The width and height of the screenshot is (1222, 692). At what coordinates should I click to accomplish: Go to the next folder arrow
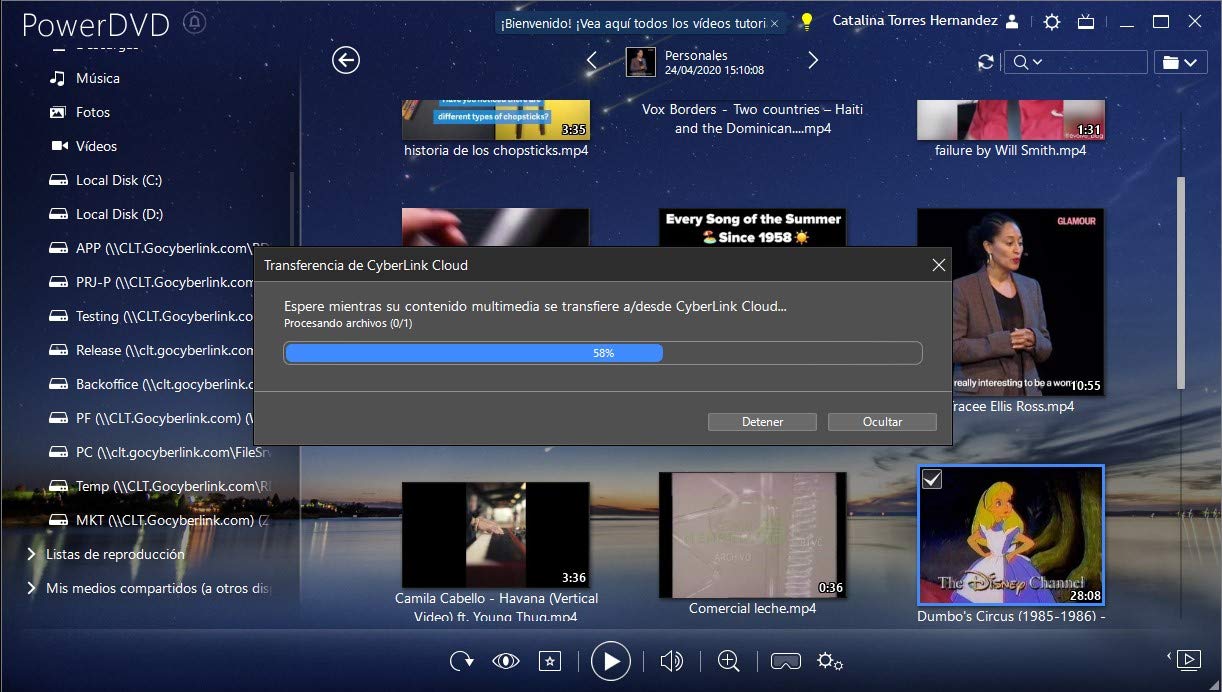point(813,61)
